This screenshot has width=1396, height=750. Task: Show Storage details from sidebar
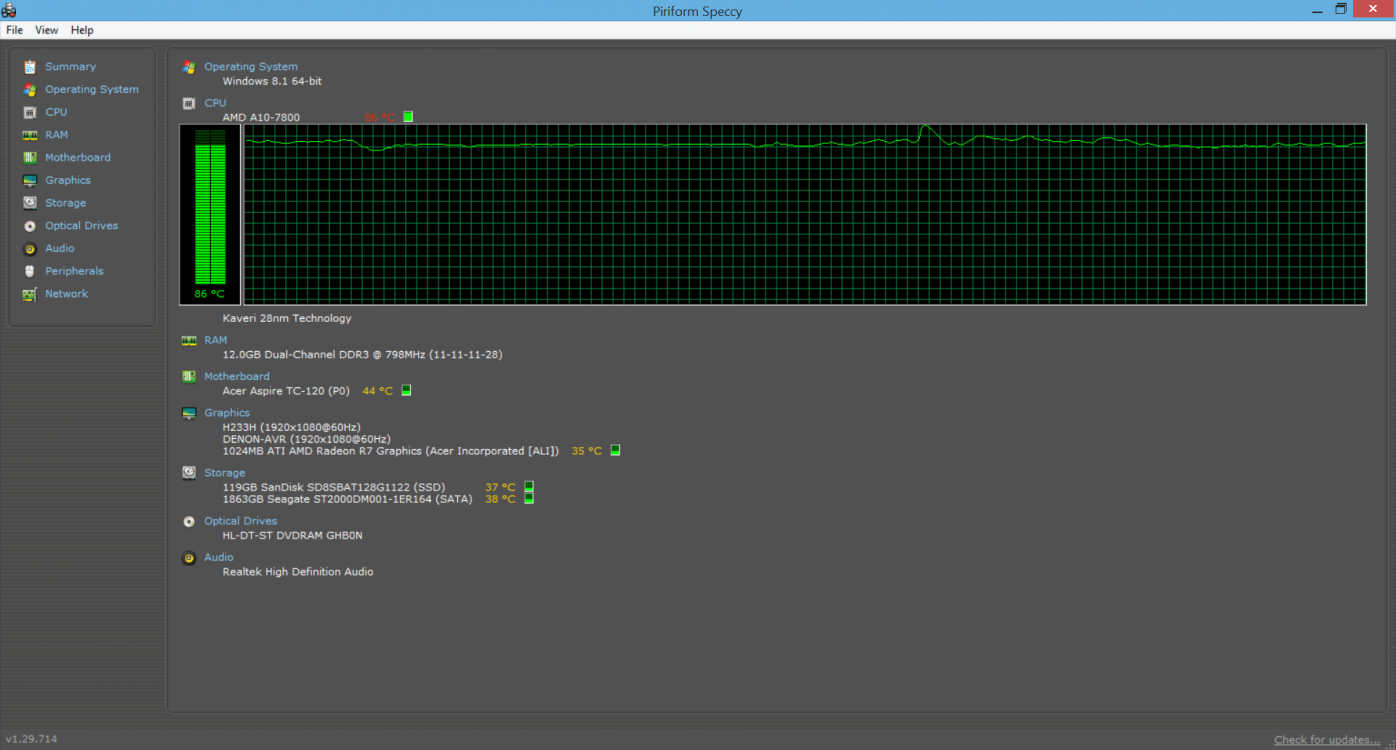click(66, 203)
